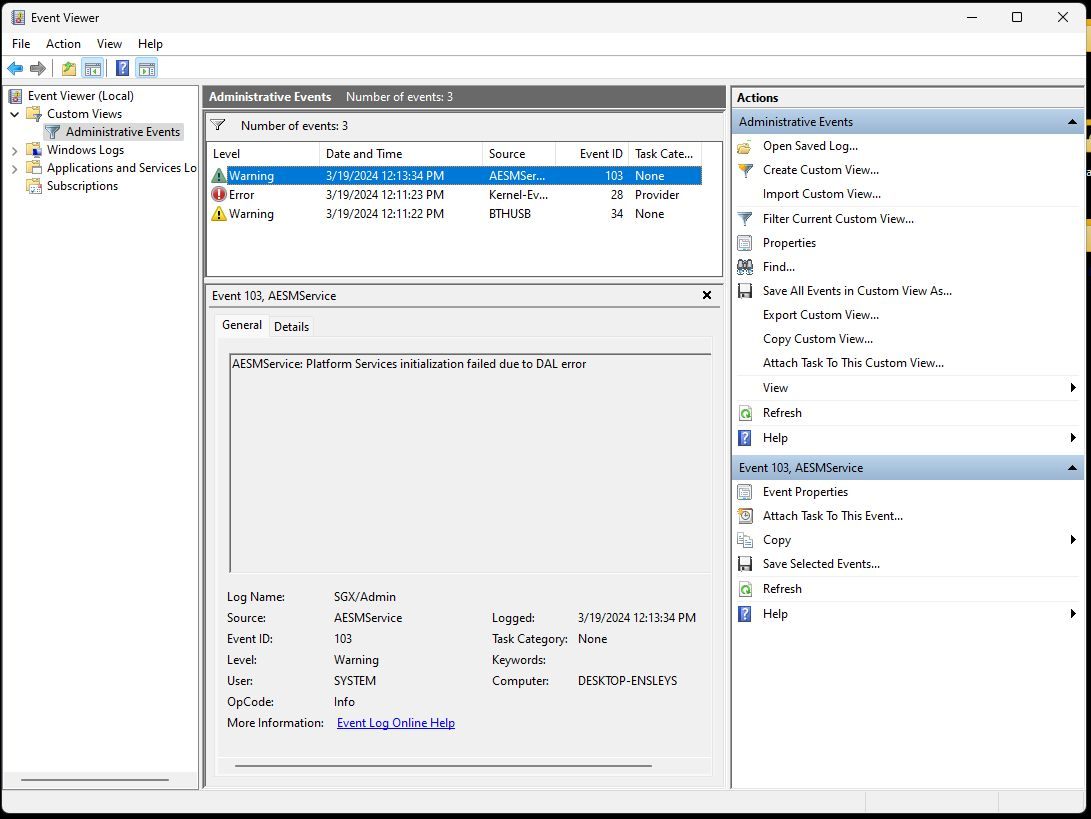Click the blue Help toolbar icon

(x=122, y=68)
